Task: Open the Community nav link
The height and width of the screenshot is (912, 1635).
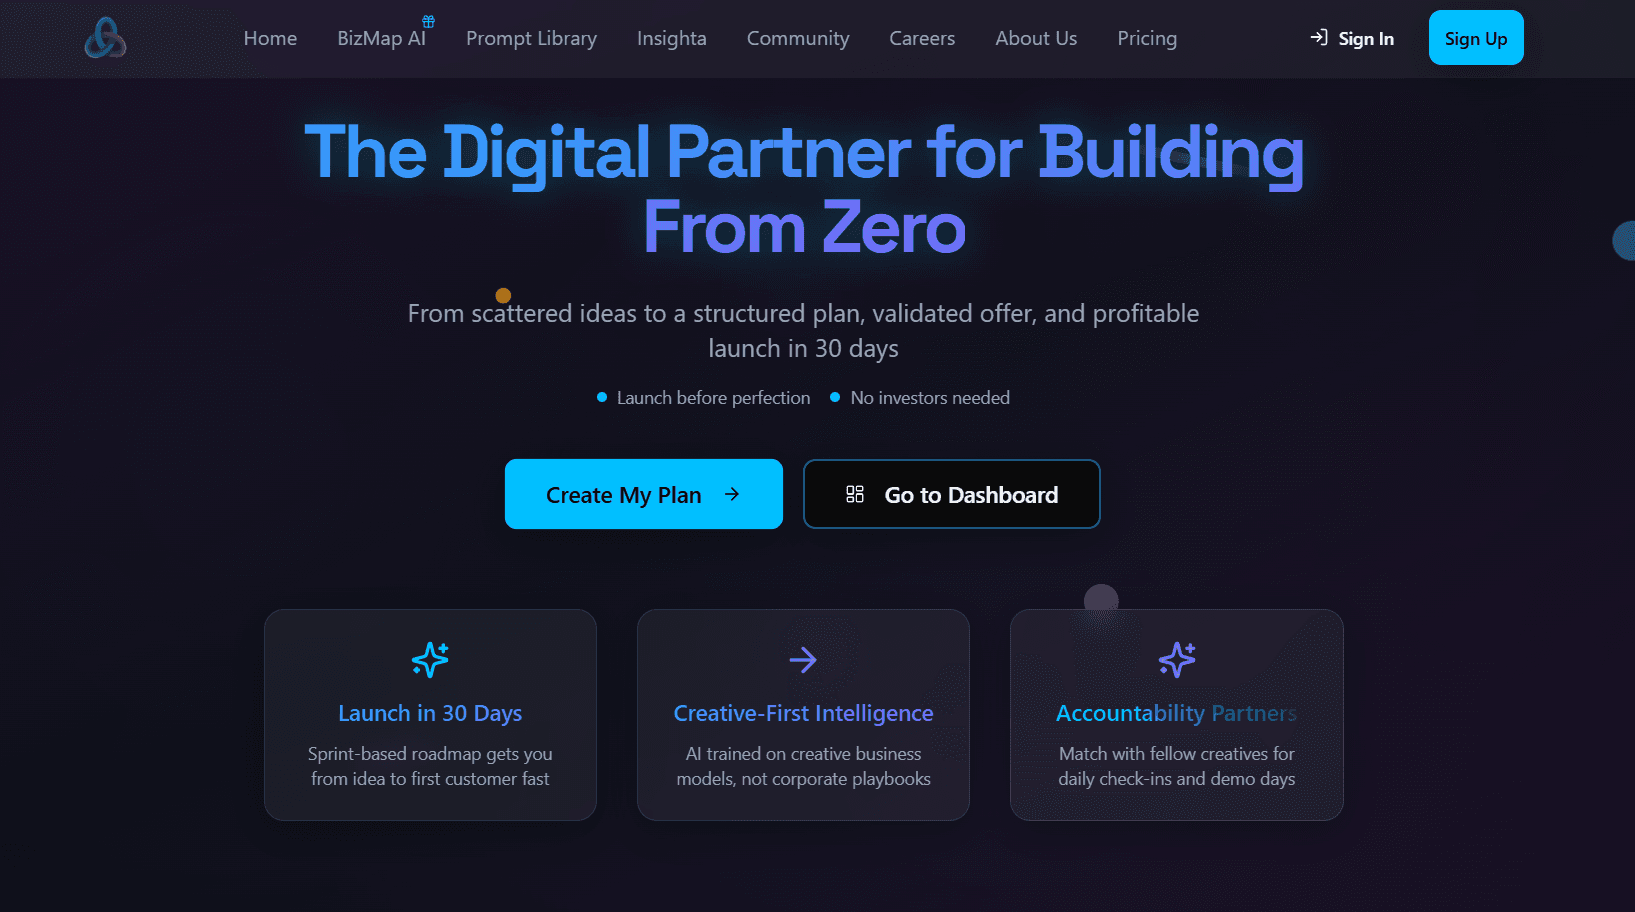Action: (x=798, y=38)
